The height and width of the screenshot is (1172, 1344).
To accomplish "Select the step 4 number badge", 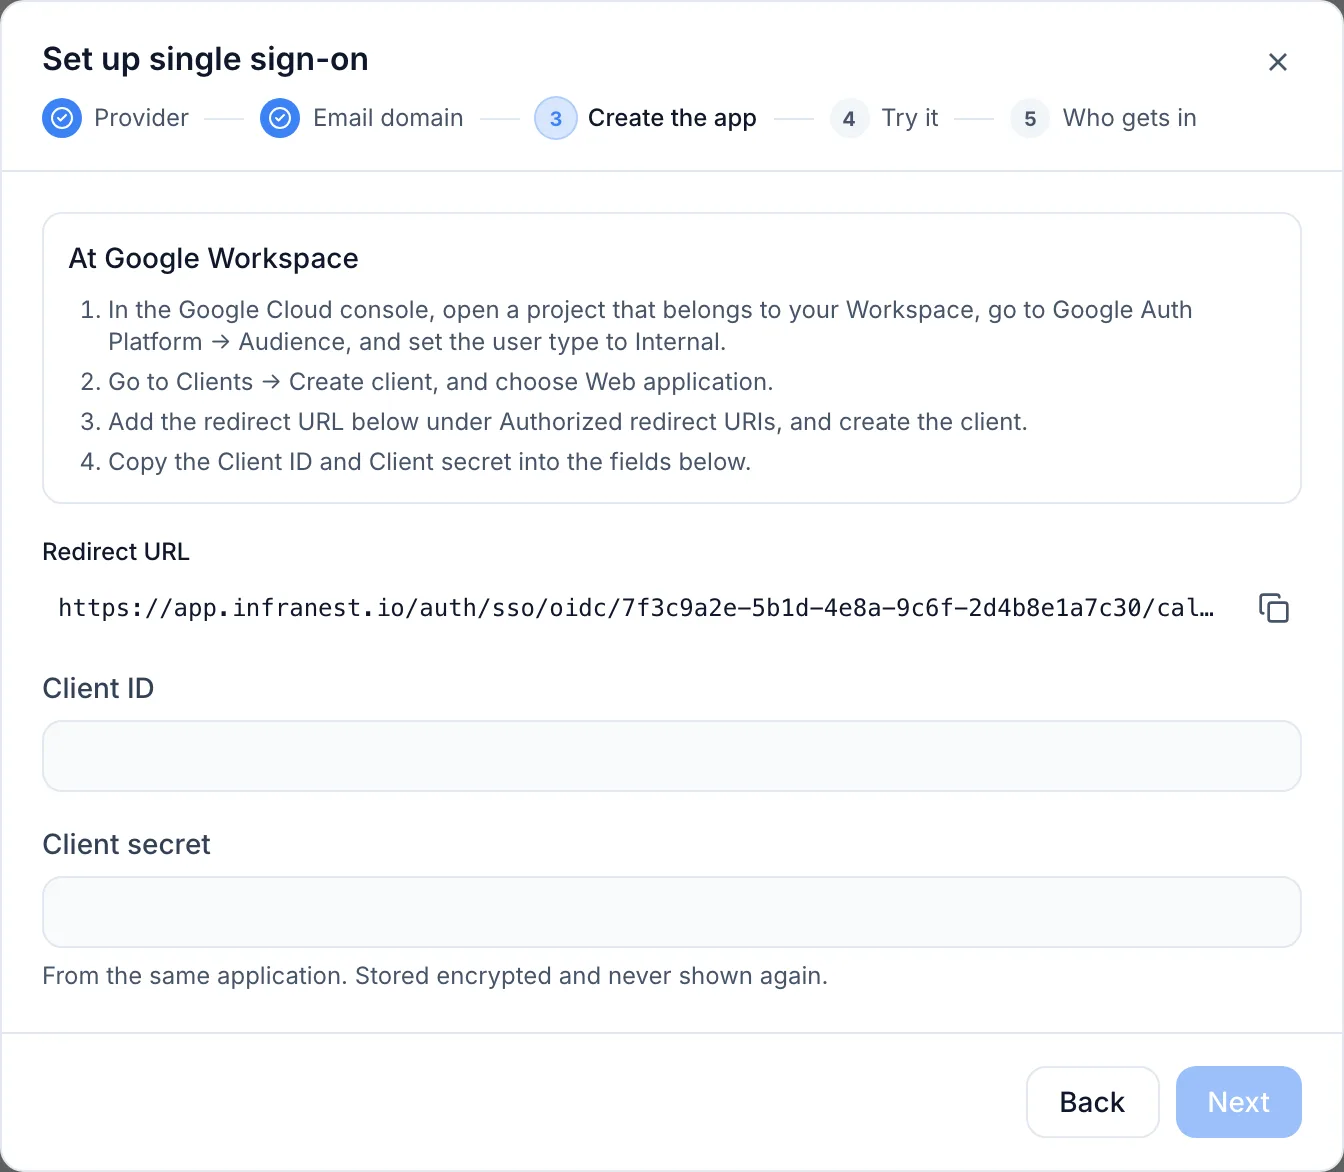I will click(x=849, y=118).
